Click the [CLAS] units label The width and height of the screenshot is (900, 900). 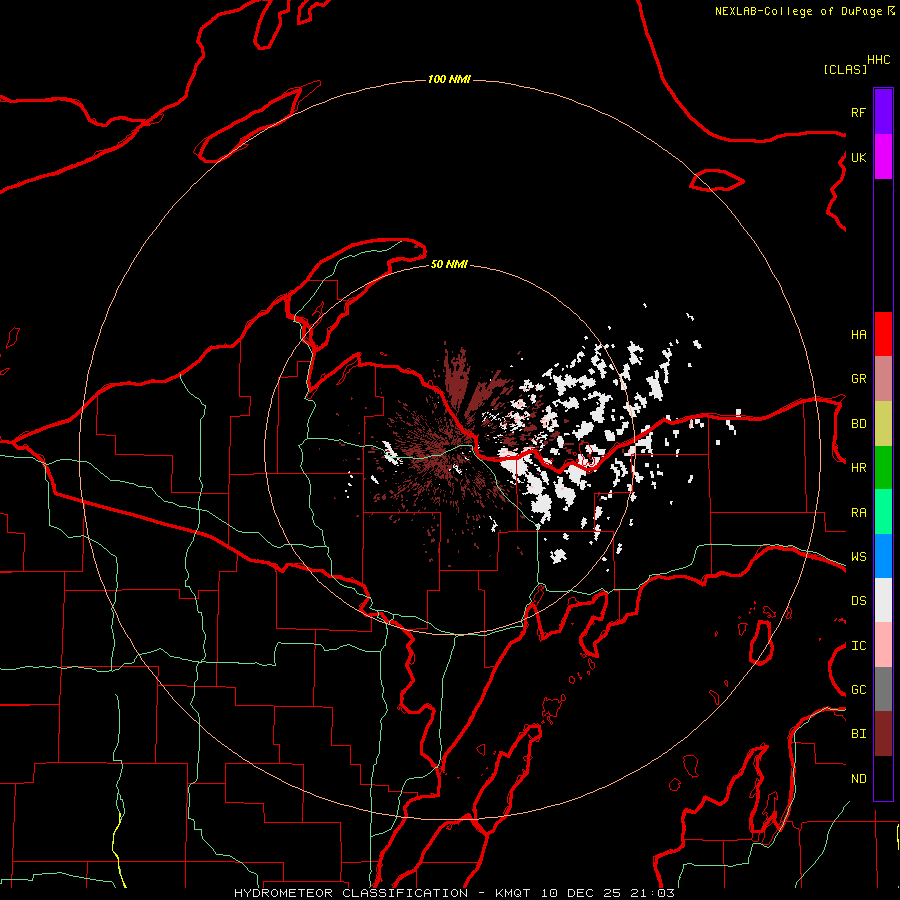point(845,69)
